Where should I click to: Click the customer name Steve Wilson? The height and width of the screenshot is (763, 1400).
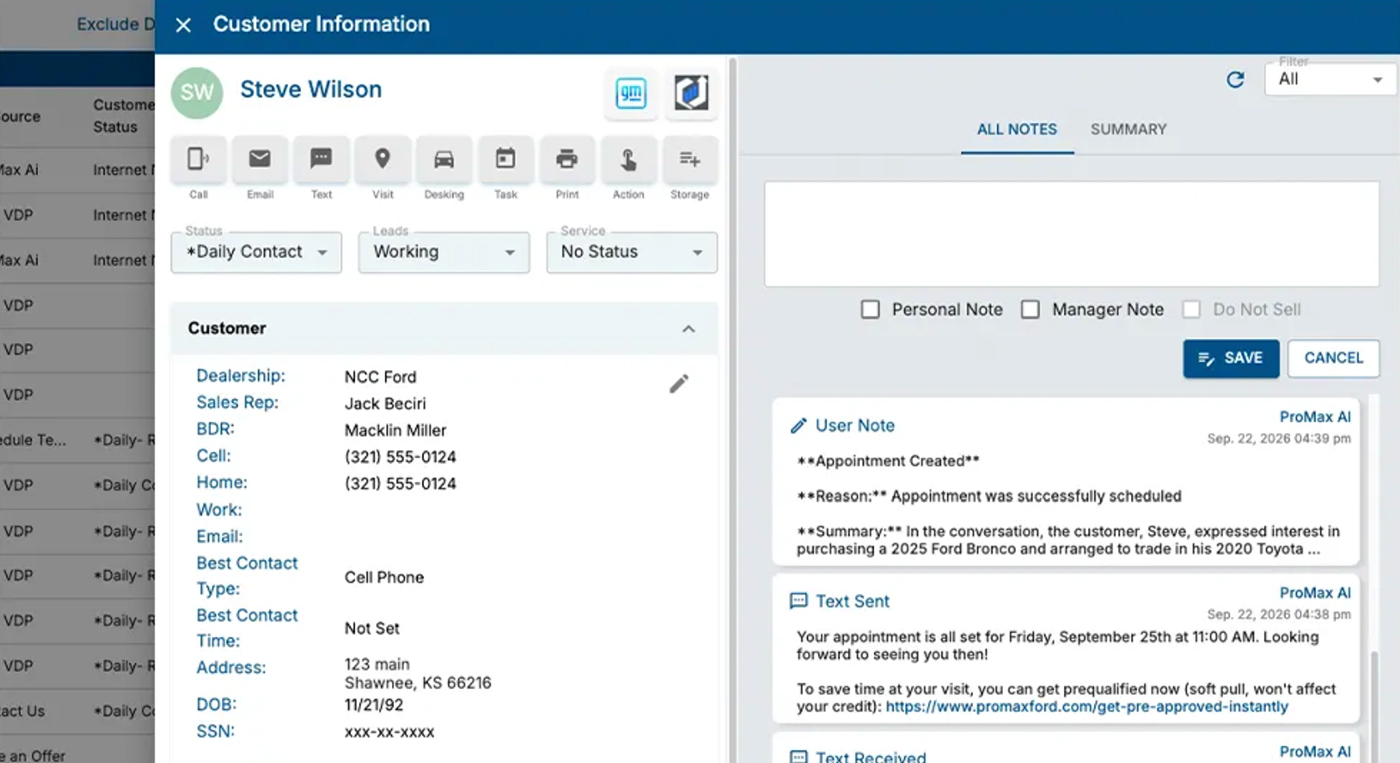click(311, 89)
